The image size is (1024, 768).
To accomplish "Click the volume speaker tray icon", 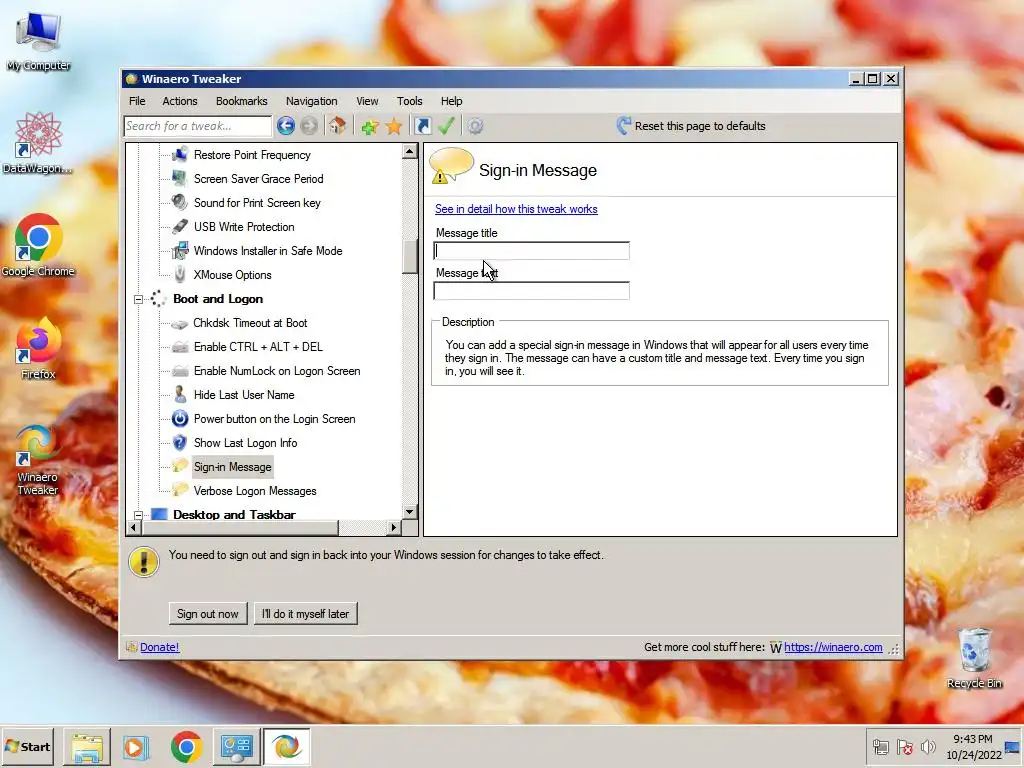I will coord(927,746).
